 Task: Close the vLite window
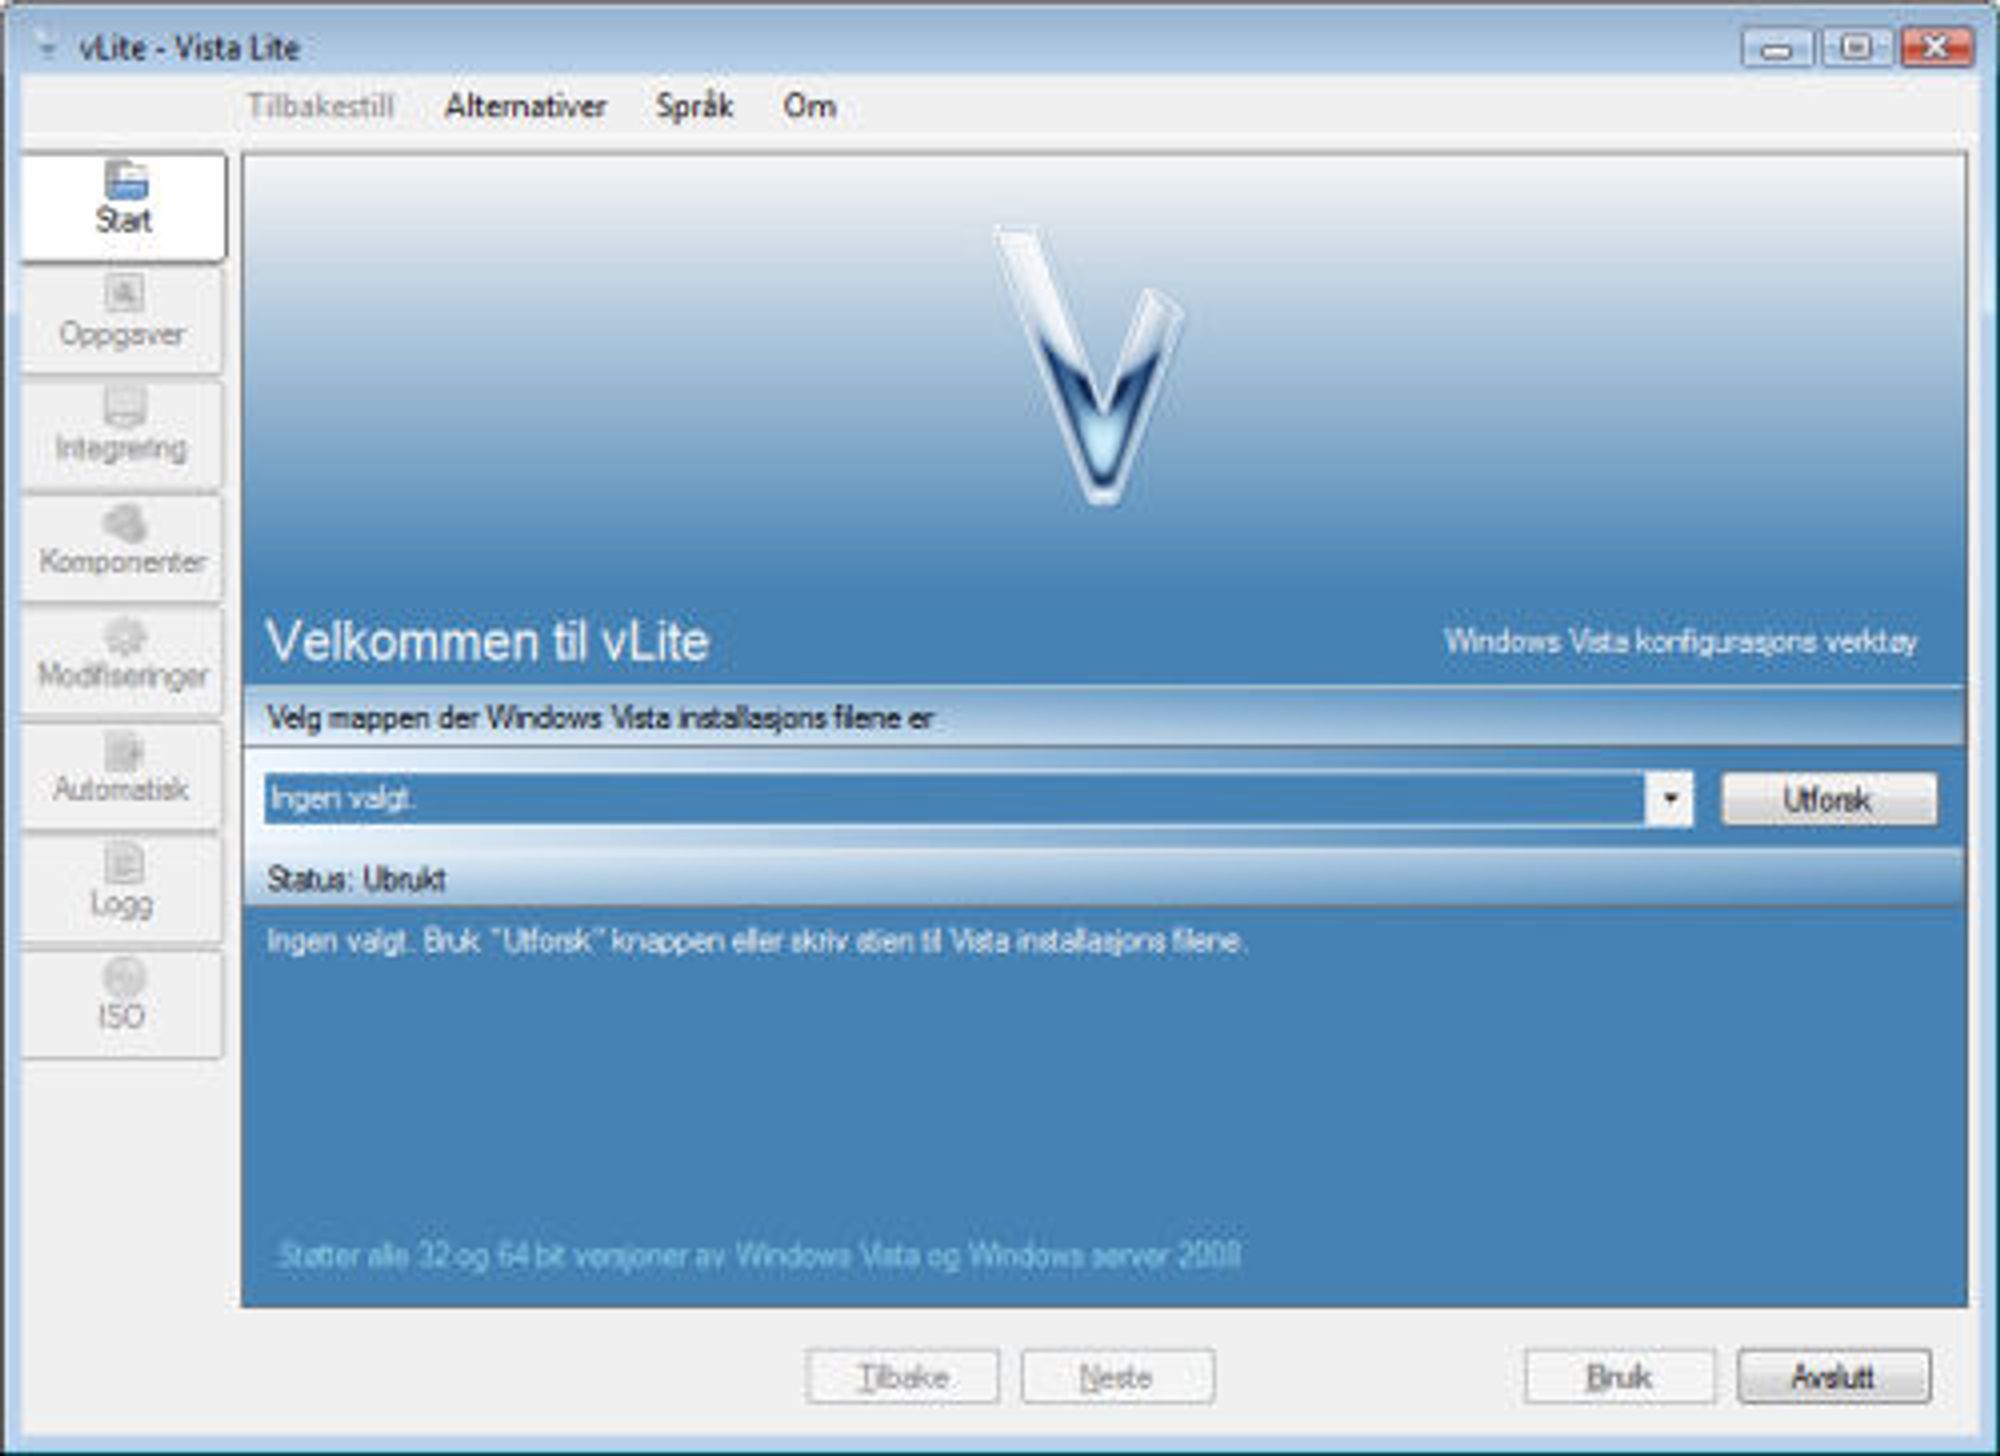point(1936,48)
